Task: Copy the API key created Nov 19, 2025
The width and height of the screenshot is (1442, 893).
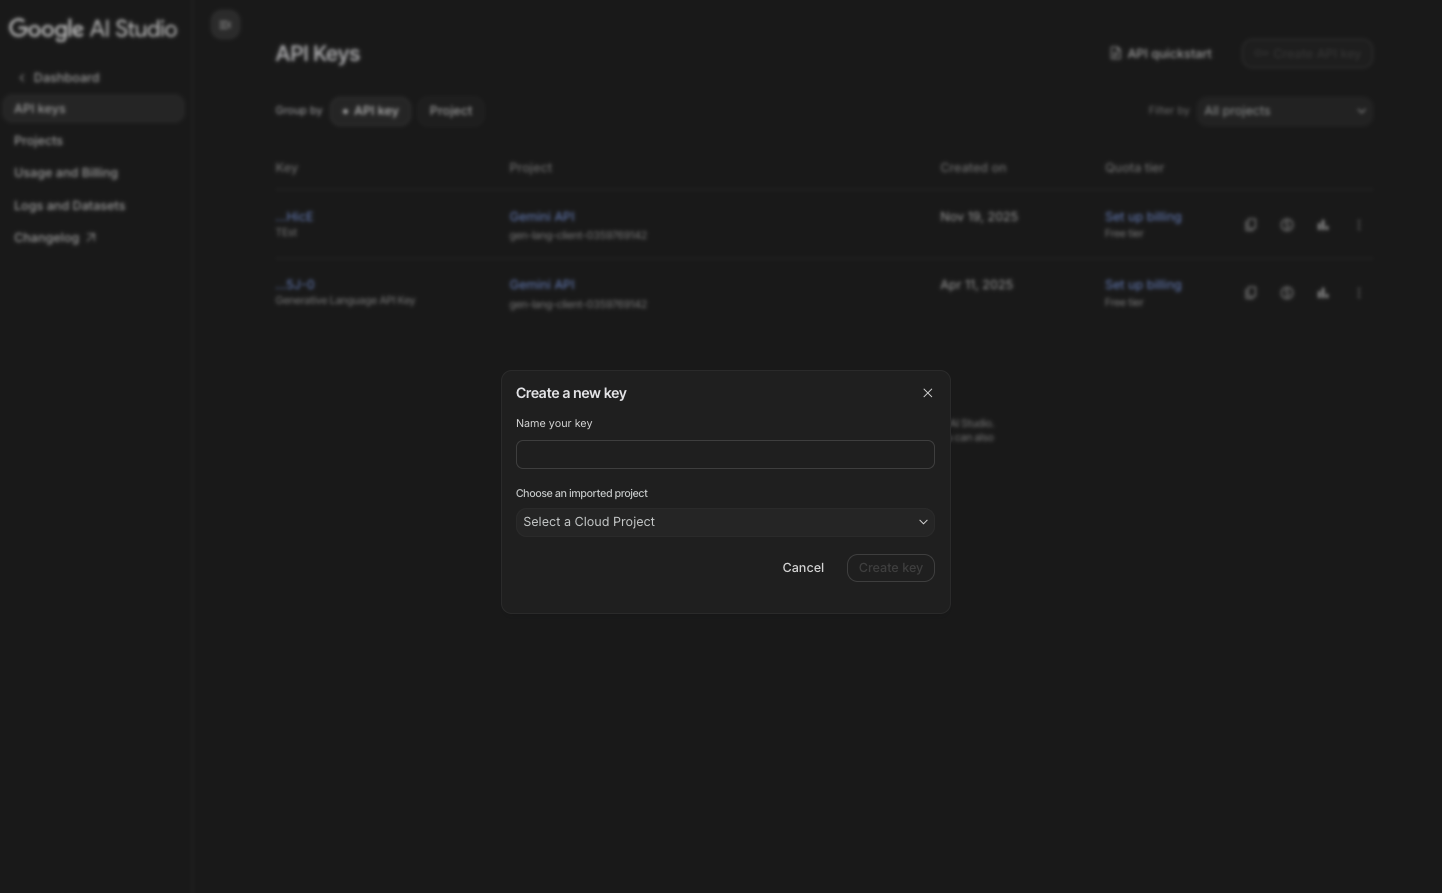Action: pos(1250,225)
